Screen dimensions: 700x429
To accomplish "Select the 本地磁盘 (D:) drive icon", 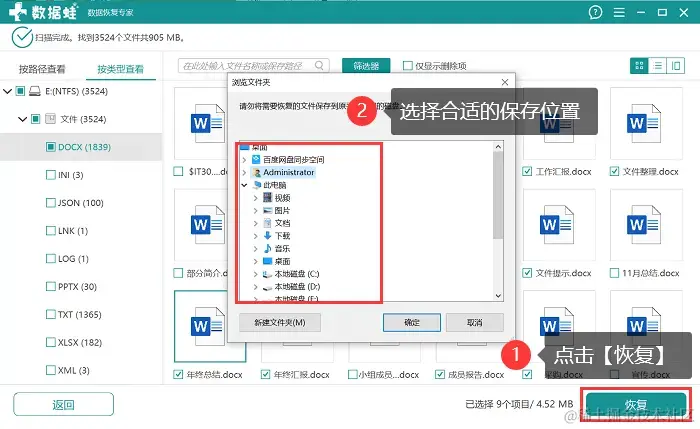I will (267, 287).
